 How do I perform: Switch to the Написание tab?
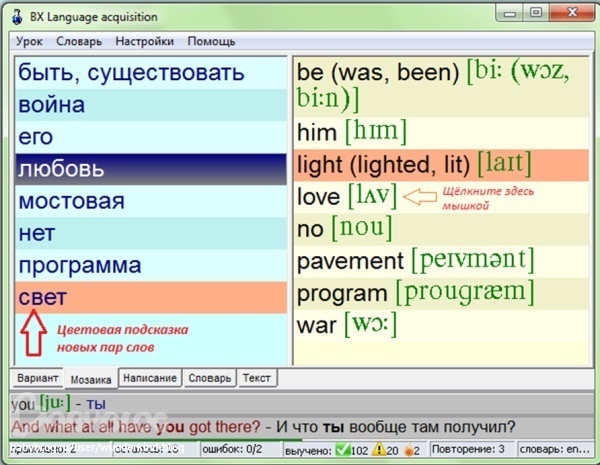[x=151, y=379]
